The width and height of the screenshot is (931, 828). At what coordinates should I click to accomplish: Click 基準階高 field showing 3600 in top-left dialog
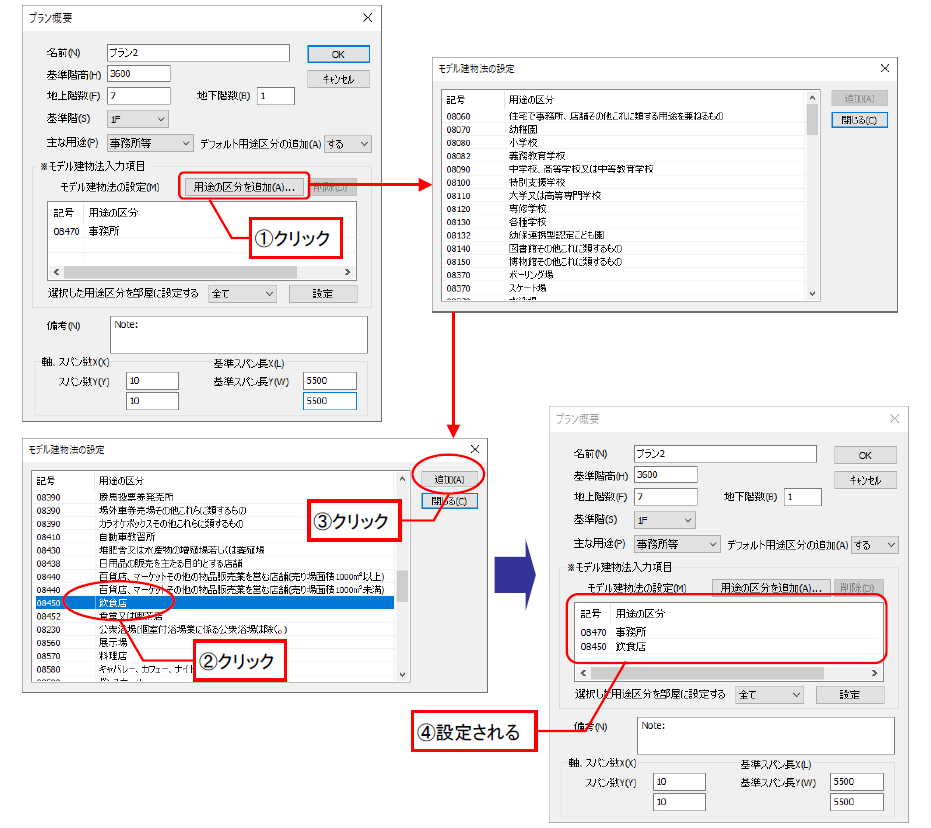pos(138,74)
